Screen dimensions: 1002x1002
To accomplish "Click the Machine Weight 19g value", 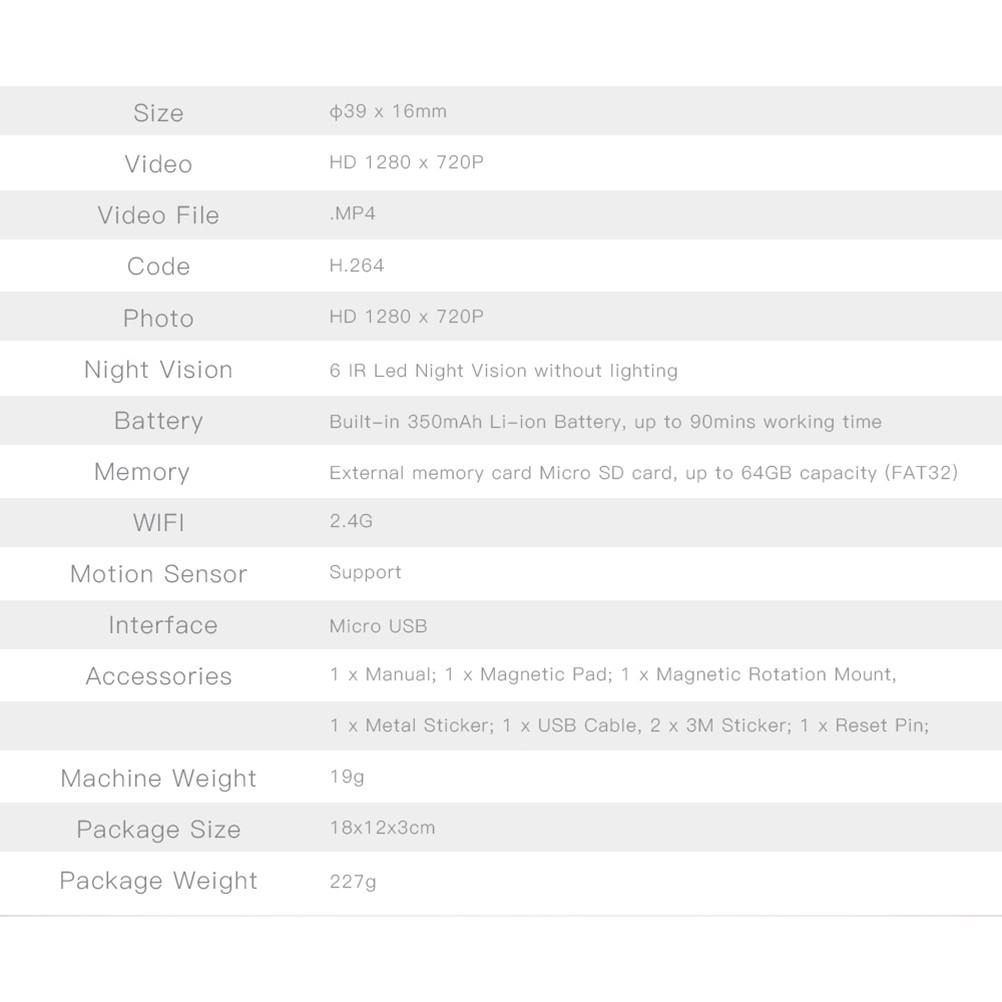I will point(347,777).
